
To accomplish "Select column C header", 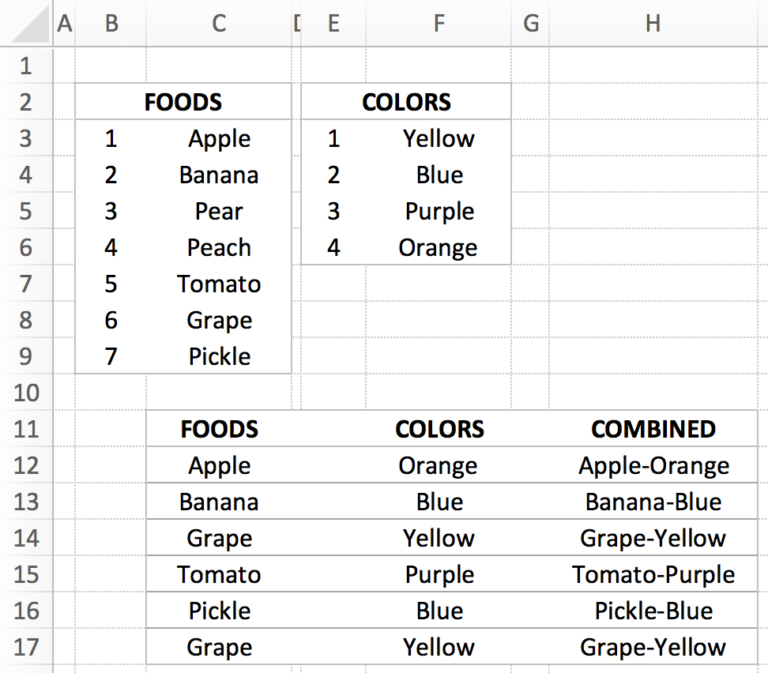I will [x=219, y=23].
